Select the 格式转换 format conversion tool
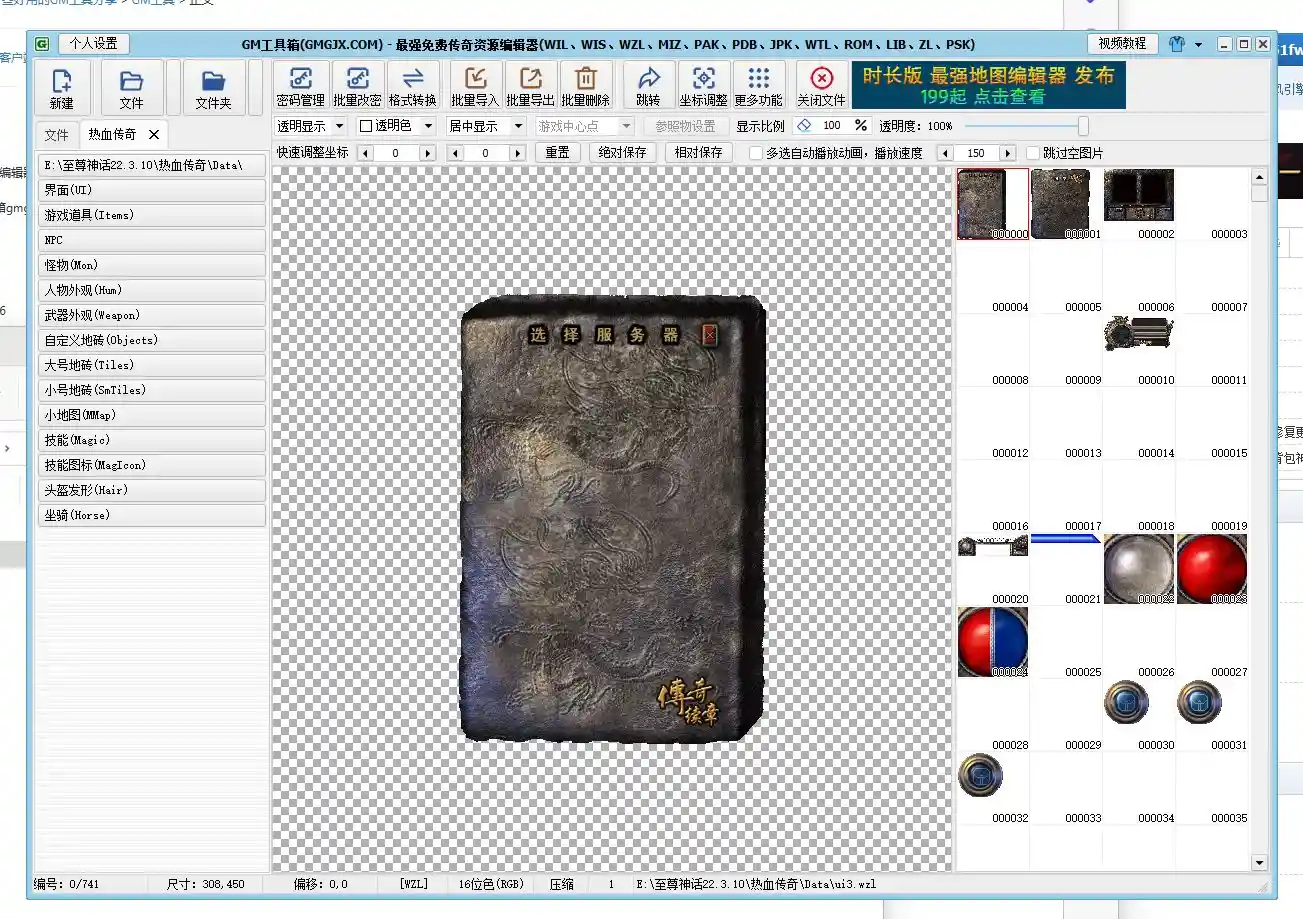Viewport: 1303px width, 919px height. click(413, 86)
